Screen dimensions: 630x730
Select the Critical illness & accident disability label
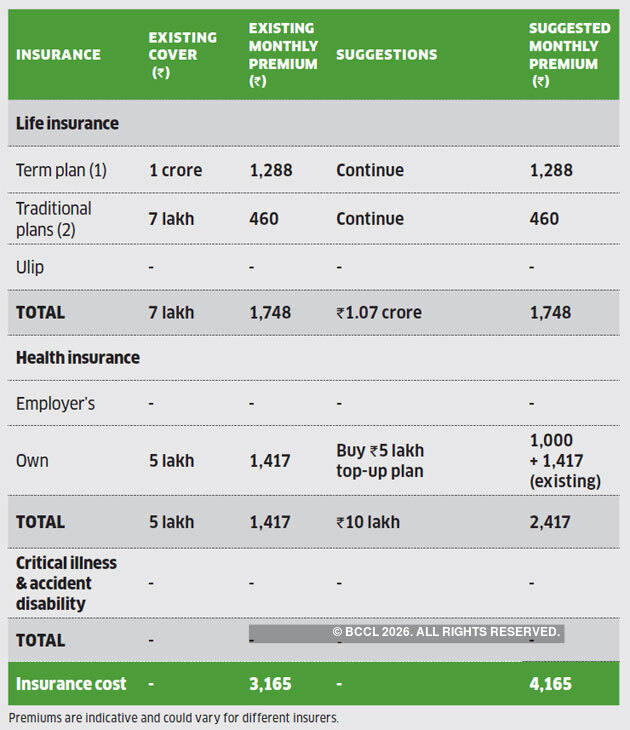pyautogui.click(x=66, y=583)
